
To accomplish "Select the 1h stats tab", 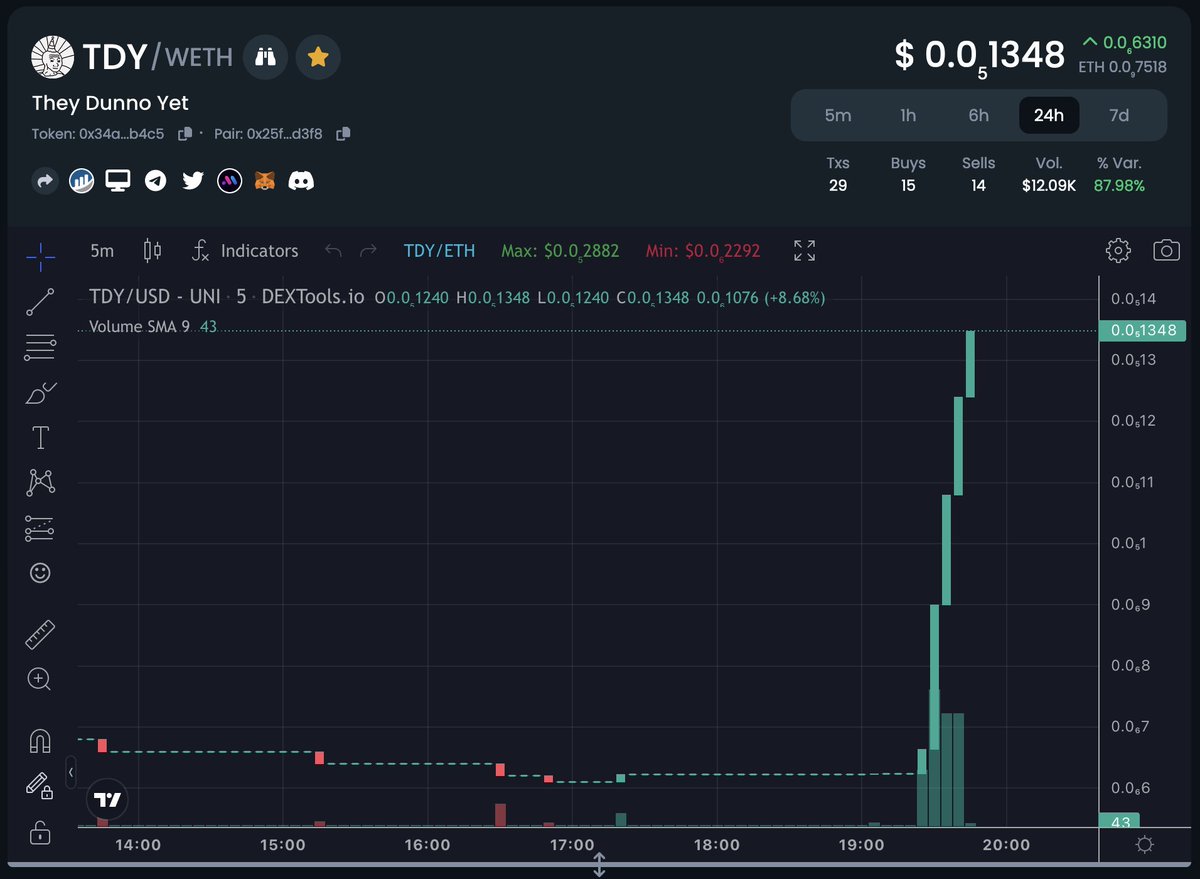I will [908, 115].
